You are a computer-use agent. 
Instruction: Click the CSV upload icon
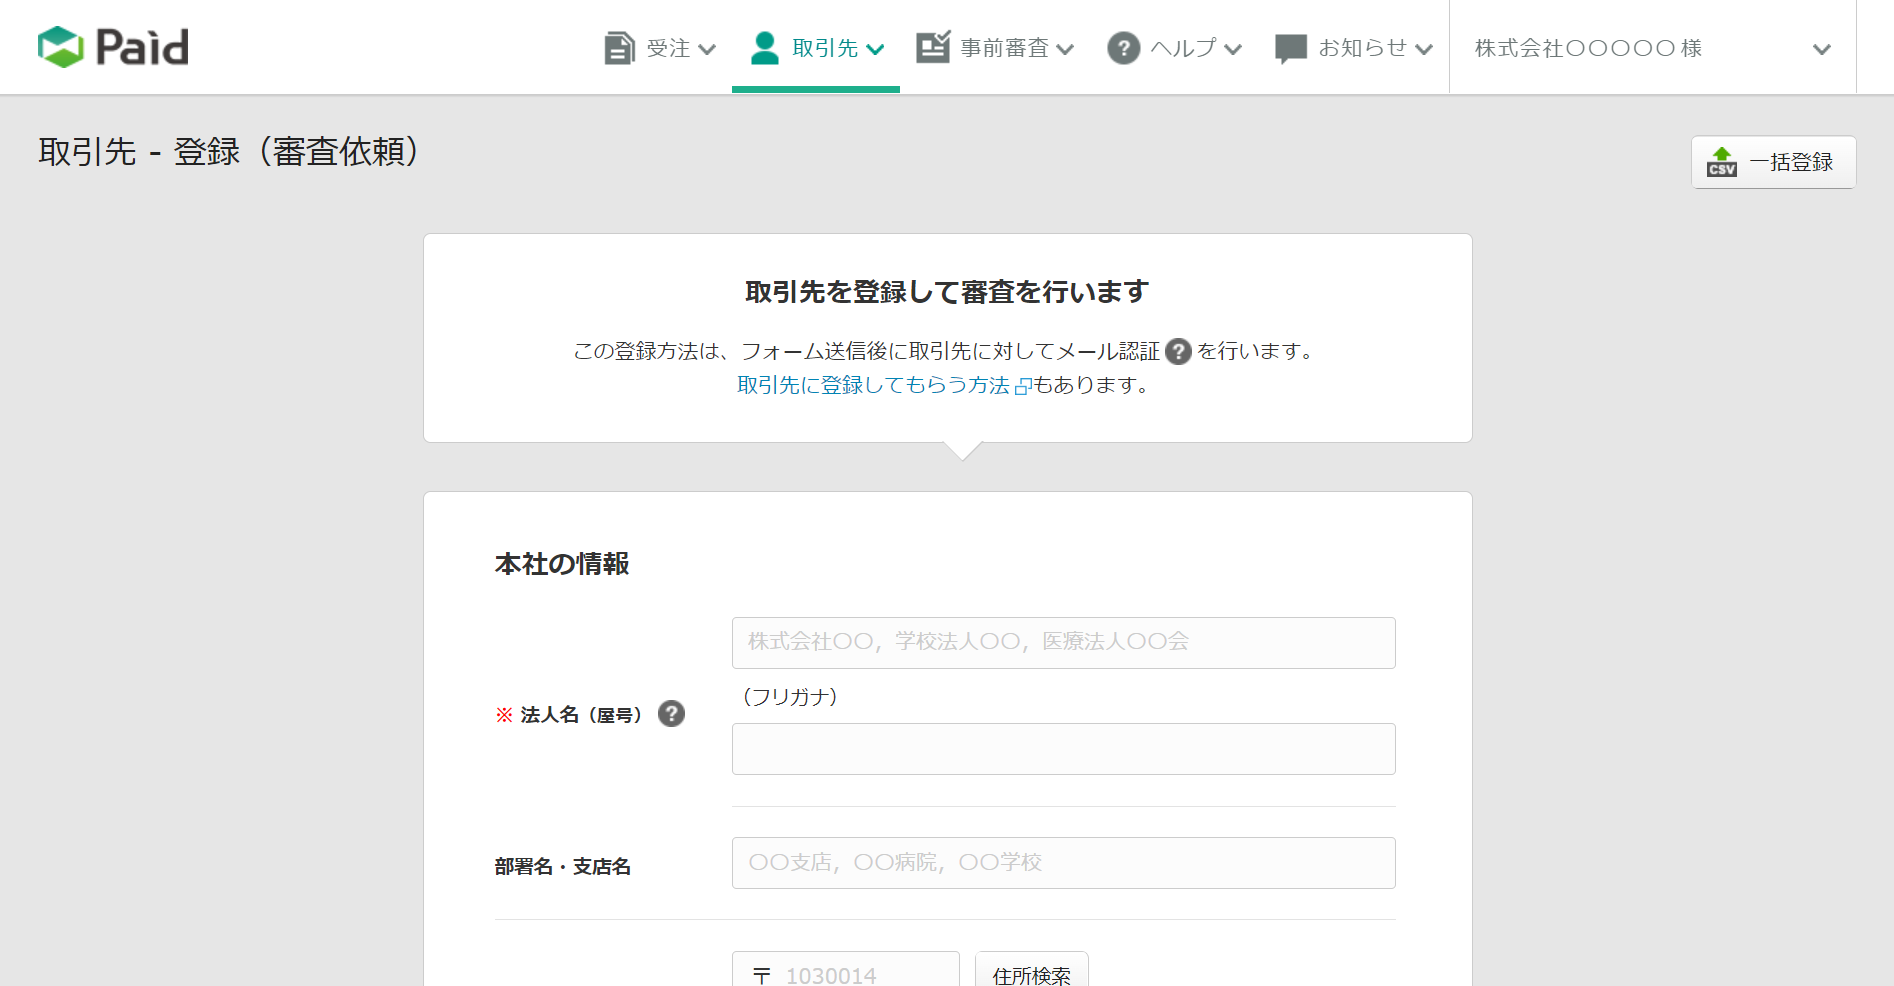pyautogui.click(x=1721, y=162)
